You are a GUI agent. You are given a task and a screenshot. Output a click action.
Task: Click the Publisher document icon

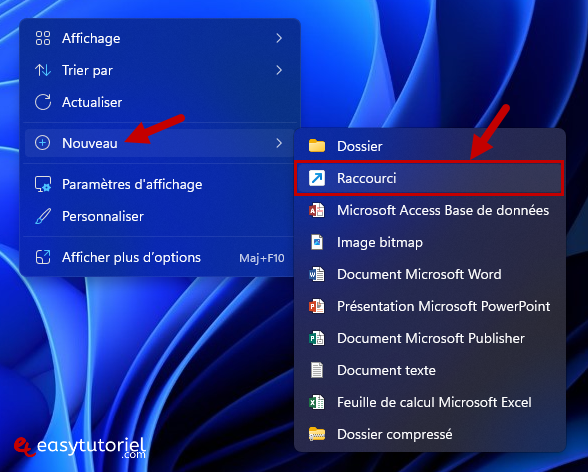[317, 338]
